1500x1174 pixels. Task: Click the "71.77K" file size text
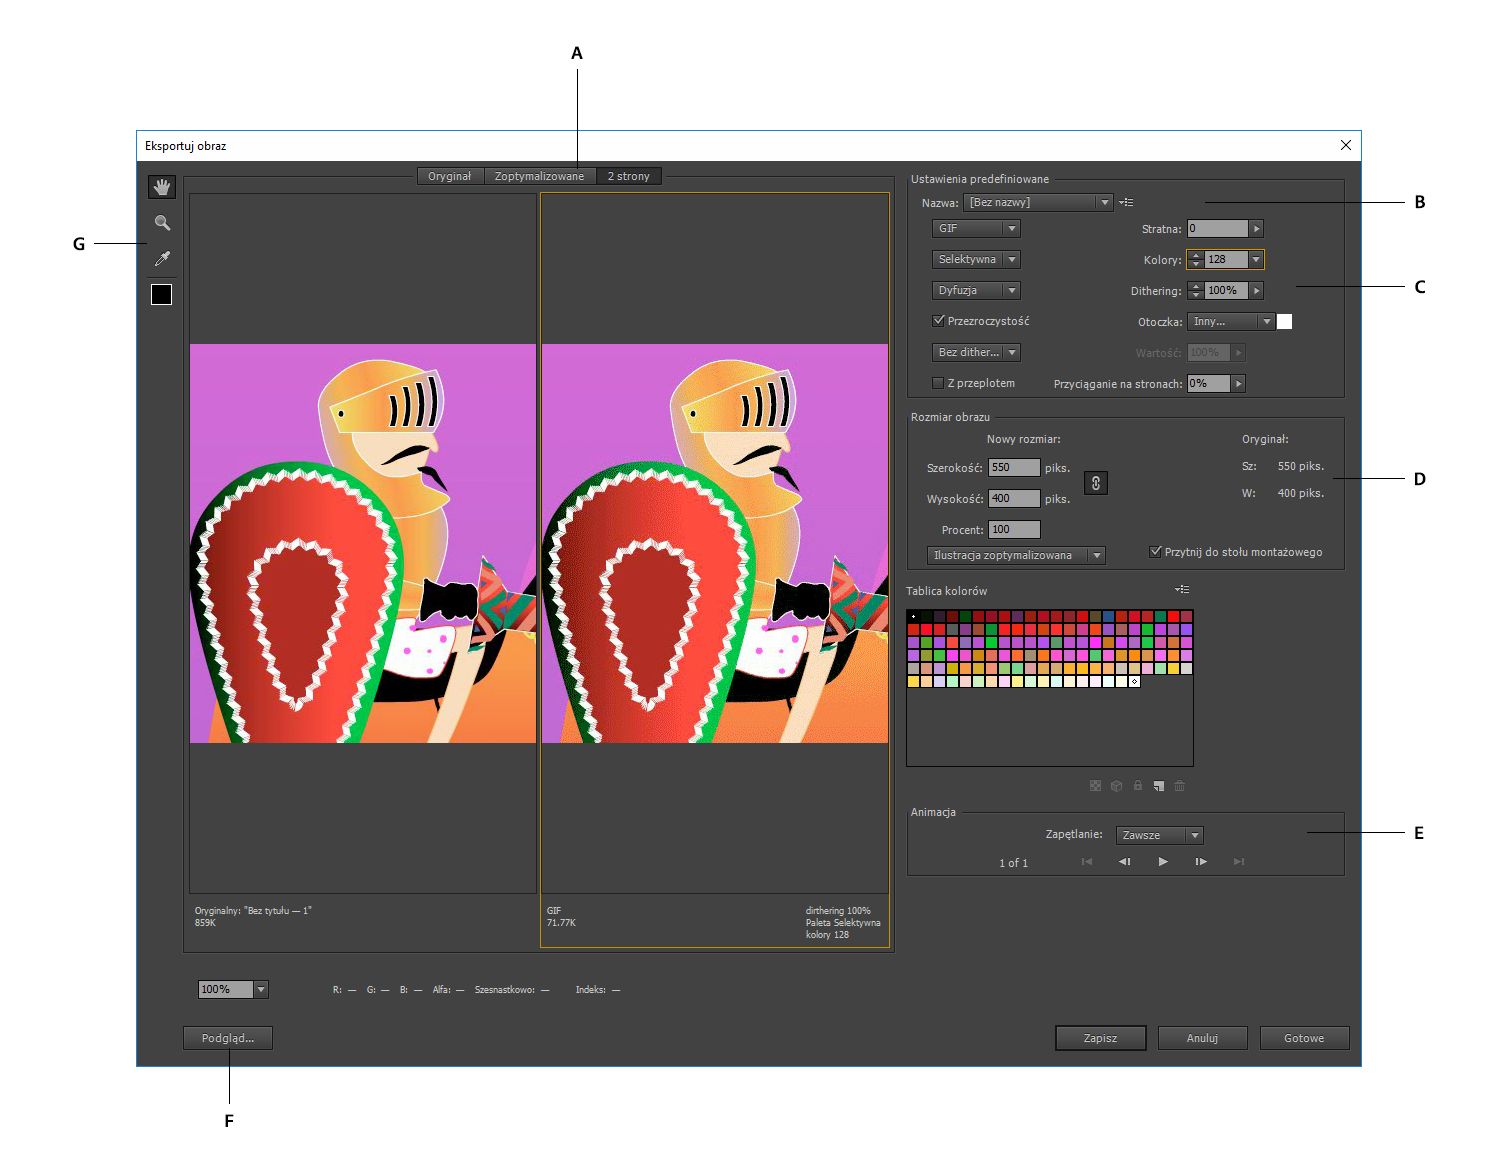coord(561,923)
